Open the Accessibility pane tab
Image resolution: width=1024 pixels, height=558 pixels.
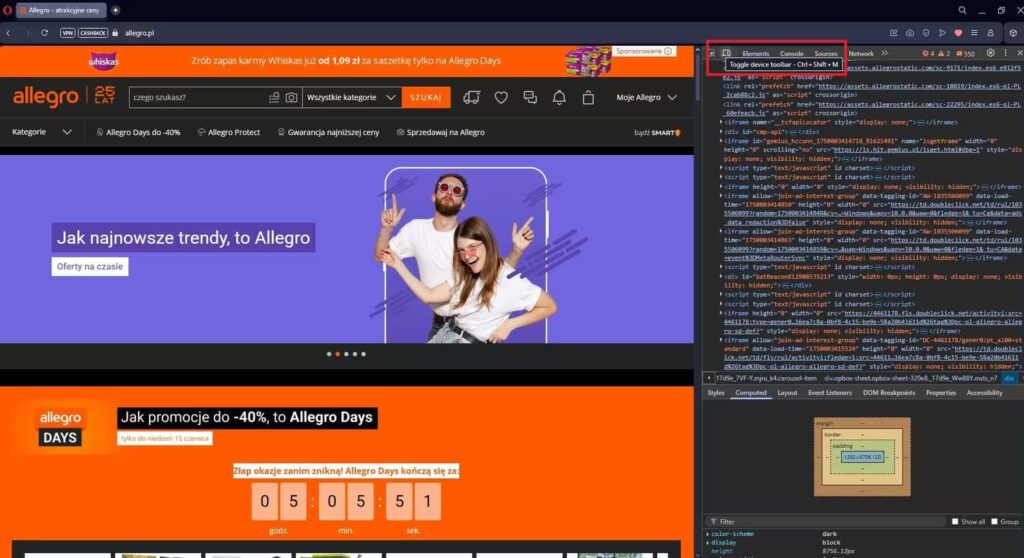pyautogui.click(x=984, y=393)
